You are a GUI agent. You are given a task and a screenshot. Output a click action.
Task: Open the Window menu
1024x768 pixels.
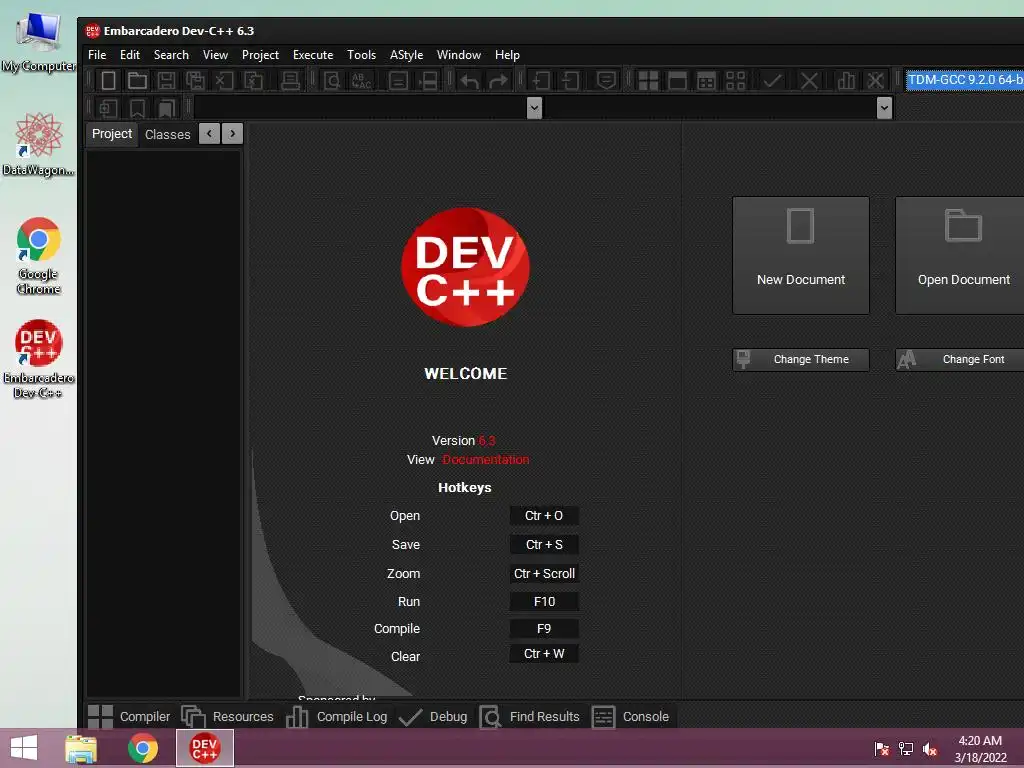[458, 55]
